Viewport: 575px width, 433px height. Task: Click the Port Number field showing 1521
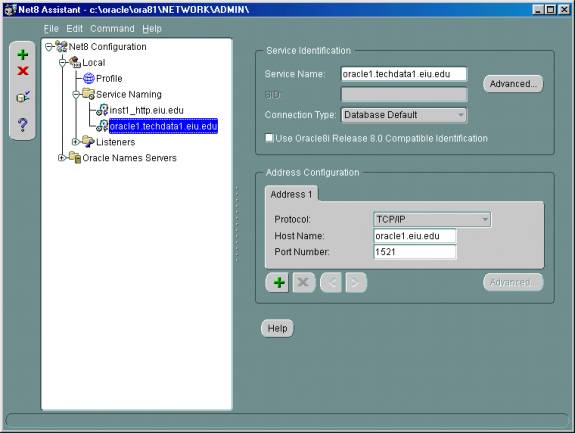415,252
